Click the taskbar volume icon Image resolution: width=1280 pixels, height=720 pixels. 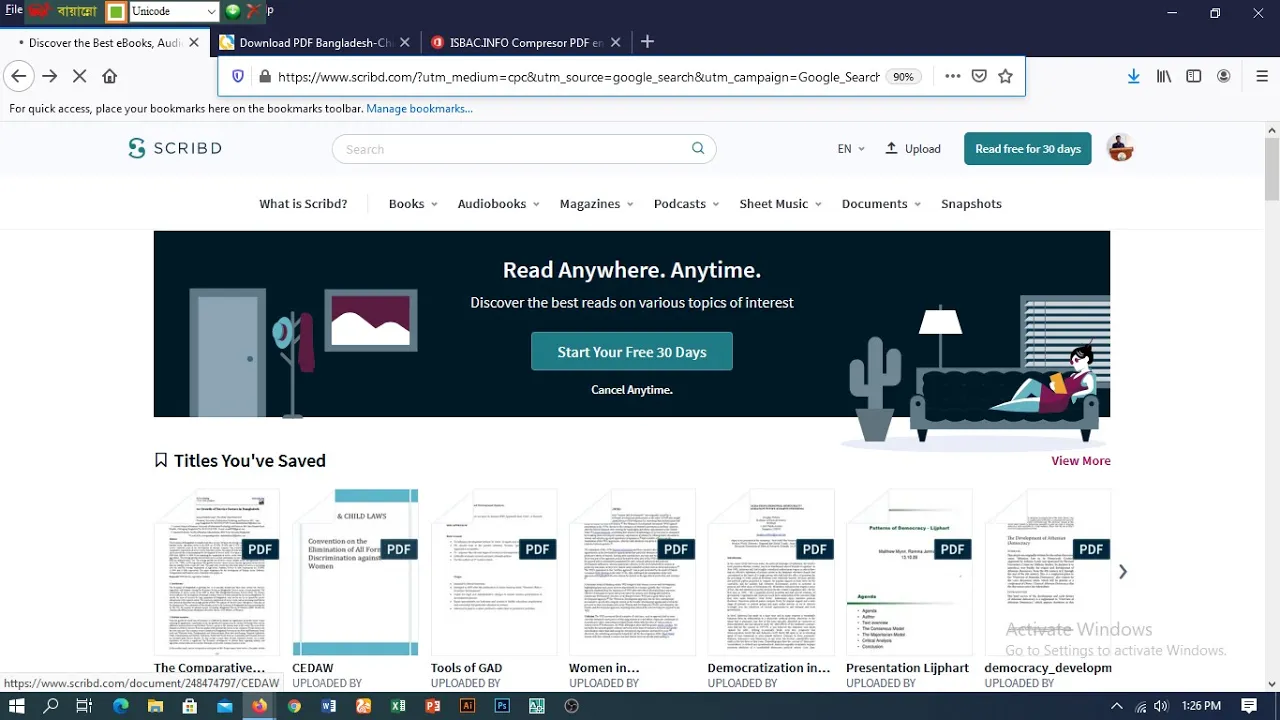click(x=1161, y=706)
